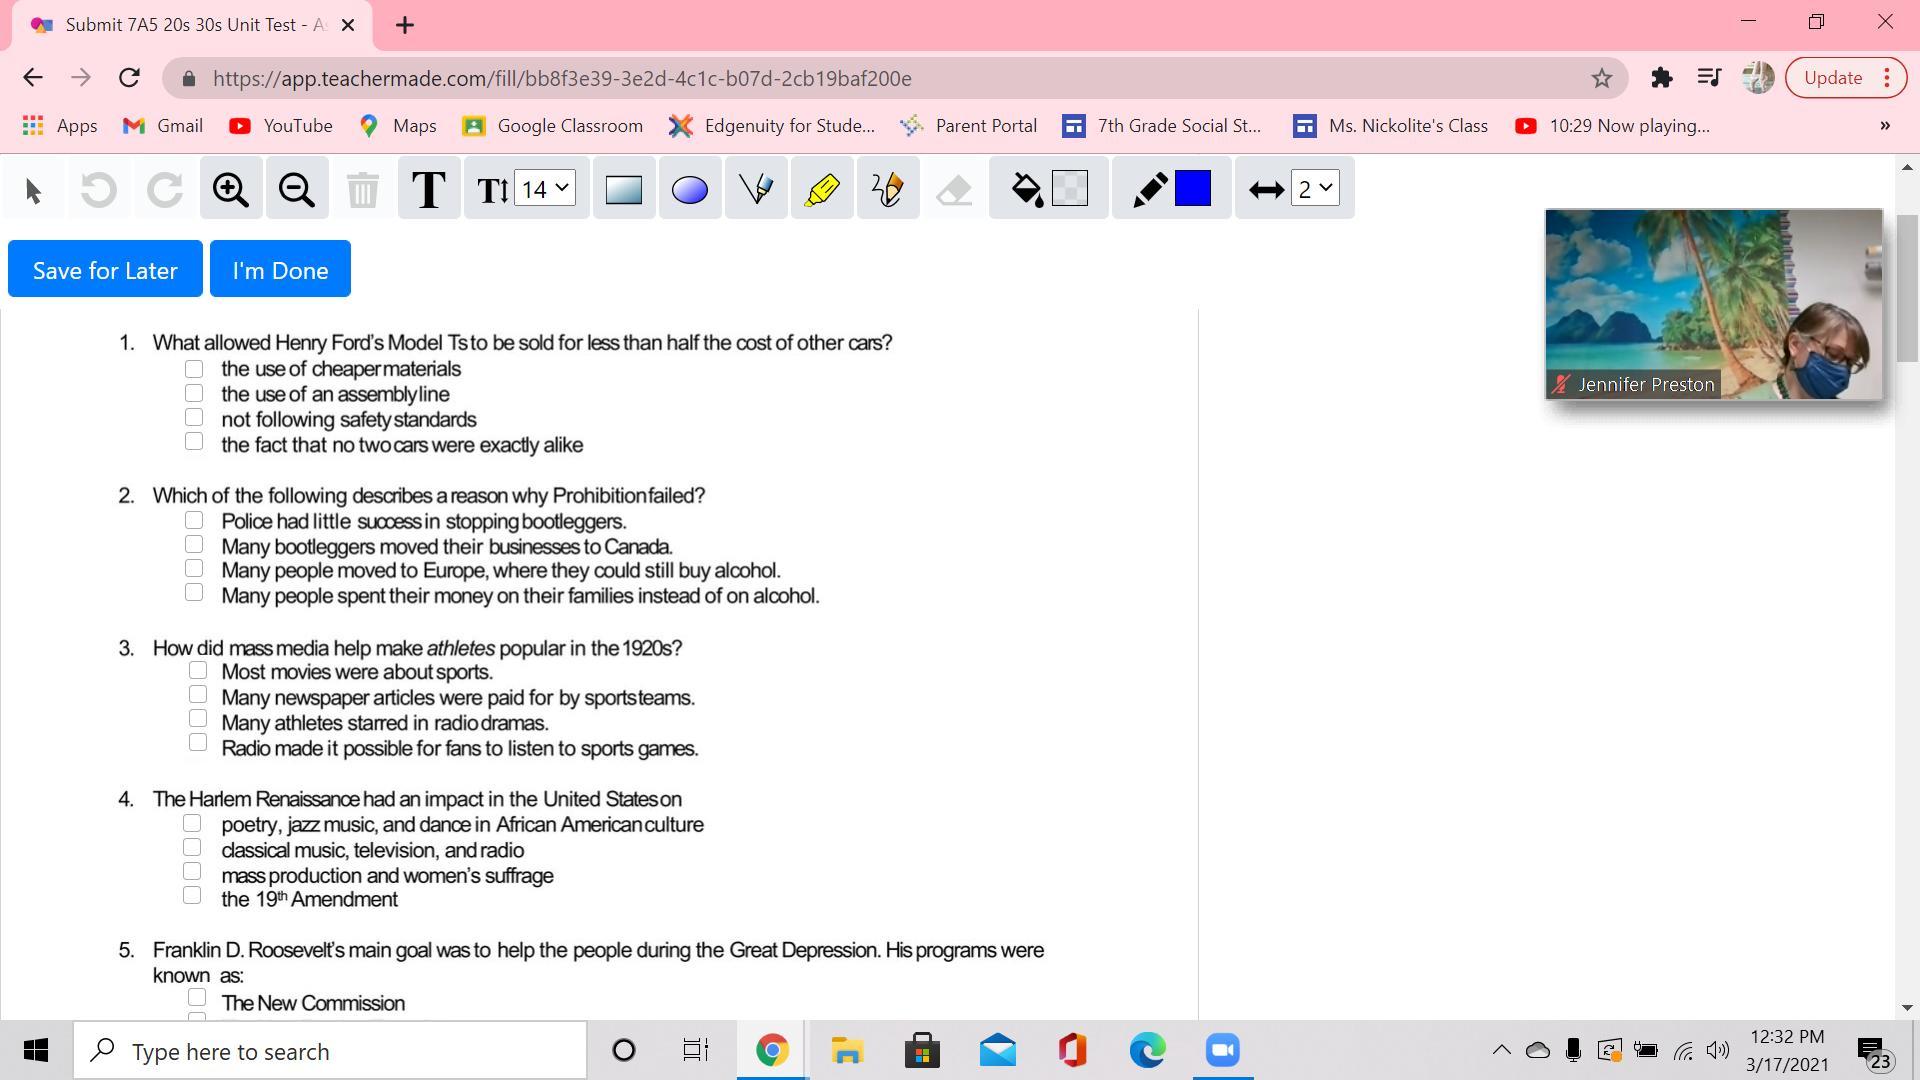This screenshot has width=1920, height=1080.
Task: Click the blue pen color swatch
Action: pos(1192,189)
